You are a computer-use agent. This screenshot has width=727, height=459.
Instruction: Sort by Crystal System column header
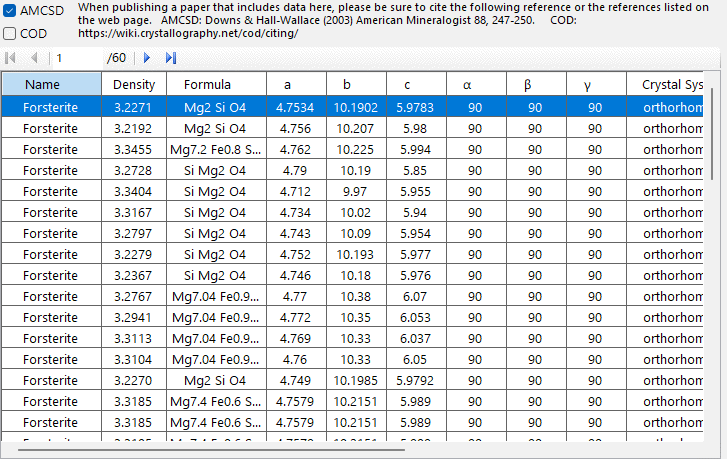665,84
